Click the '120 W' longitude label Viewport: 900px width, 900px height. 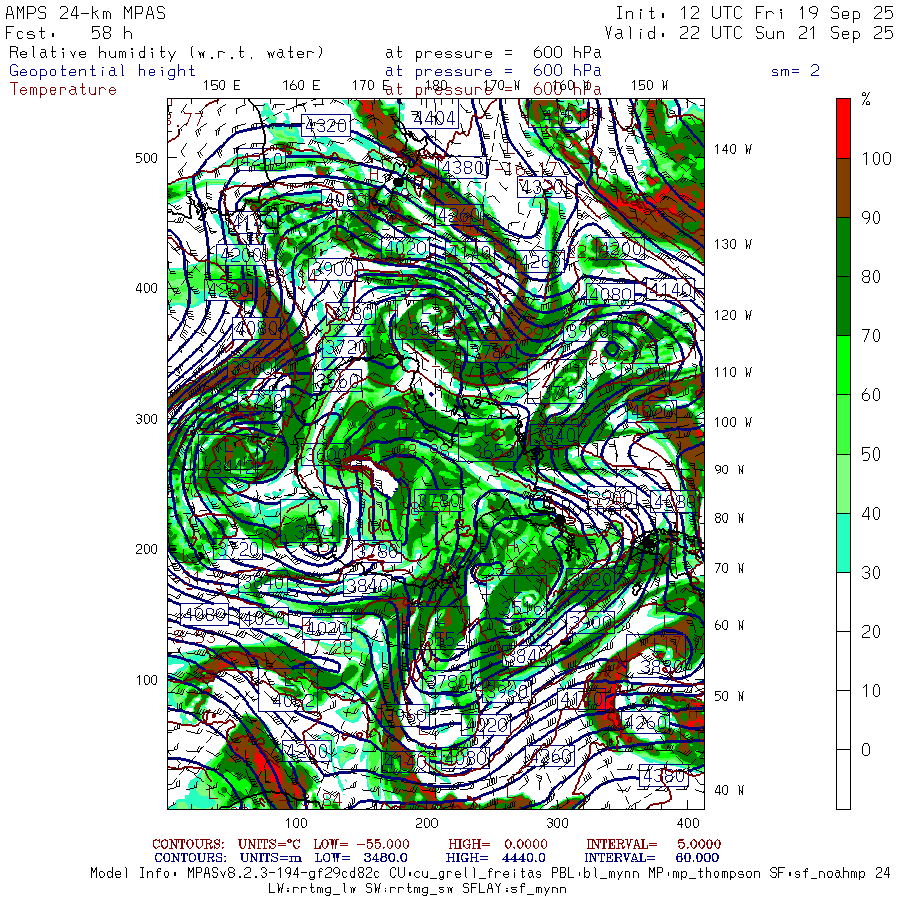pyautogui.click(x=733, y=316)
